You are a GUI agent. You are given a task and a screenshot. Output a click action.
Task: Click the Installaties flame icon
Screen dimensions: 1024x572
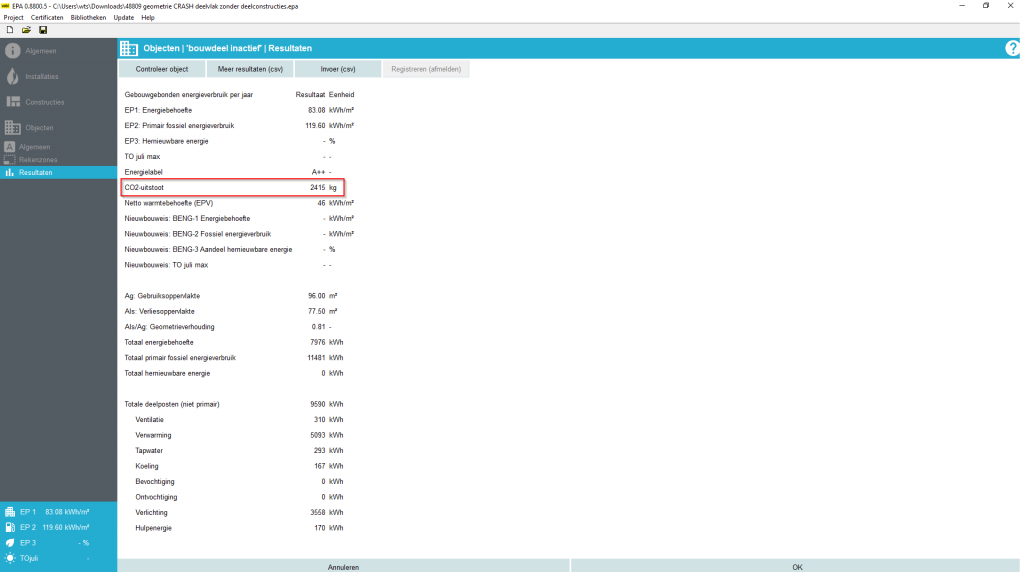pyautogui.click(x=12, y=76)
